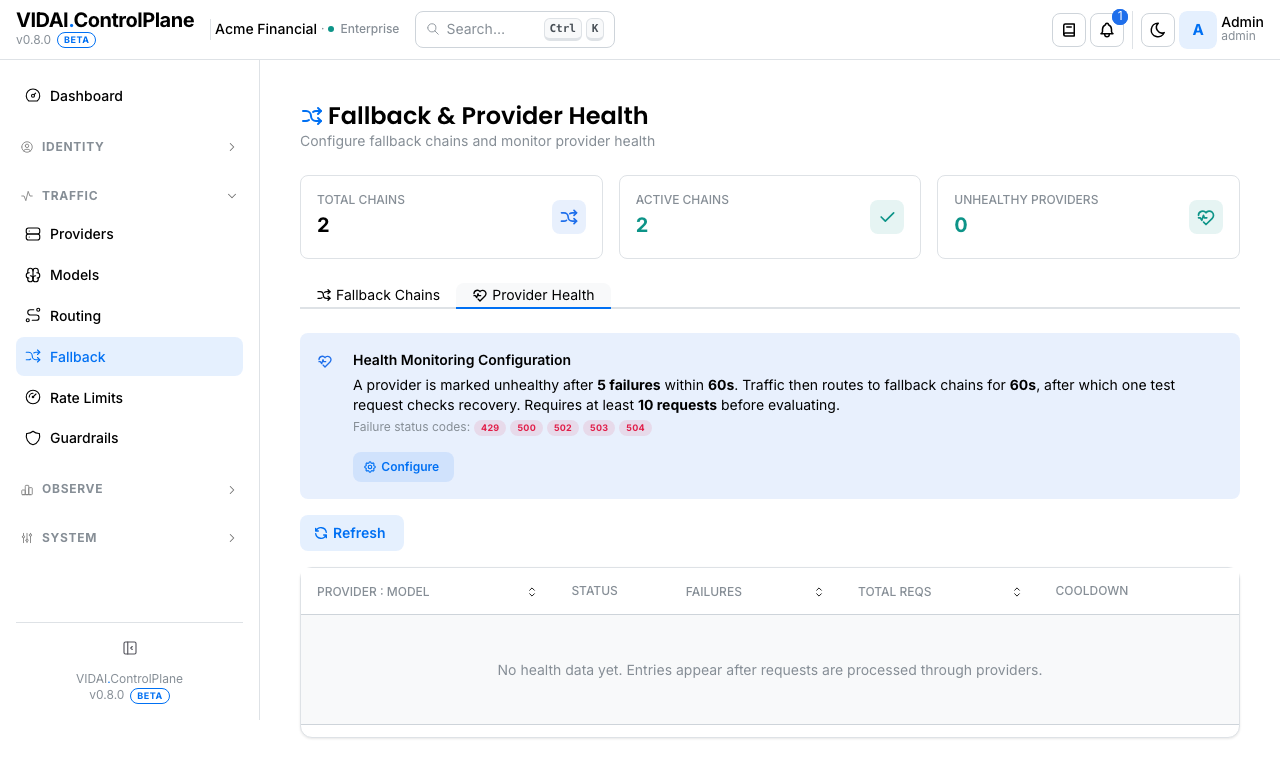Focus the Search input field

[x=515, y=29]
